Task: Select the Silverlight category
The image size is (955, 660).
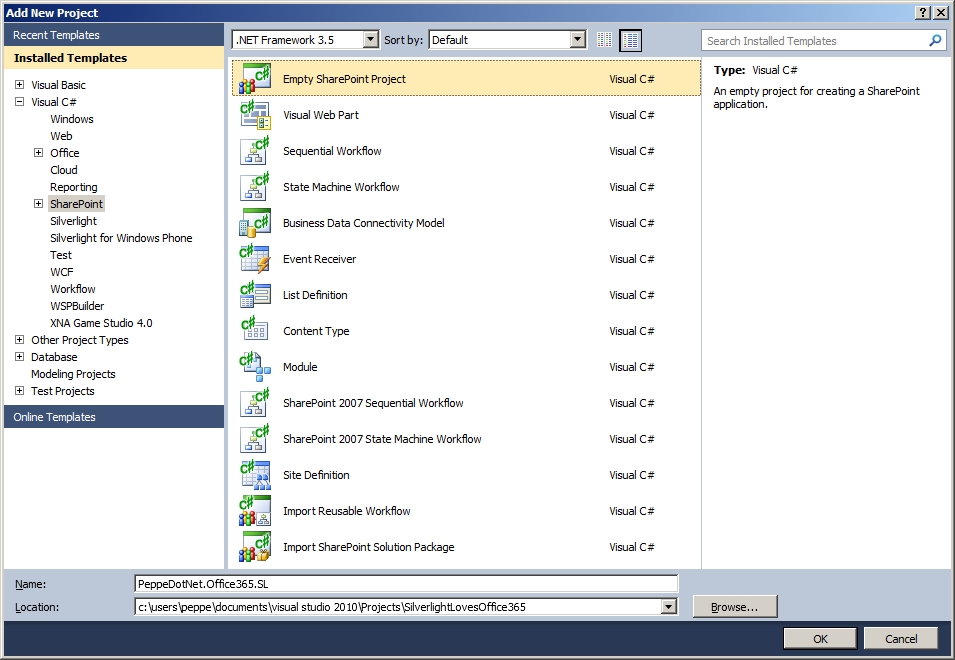Action: click(x=73, y=221)
